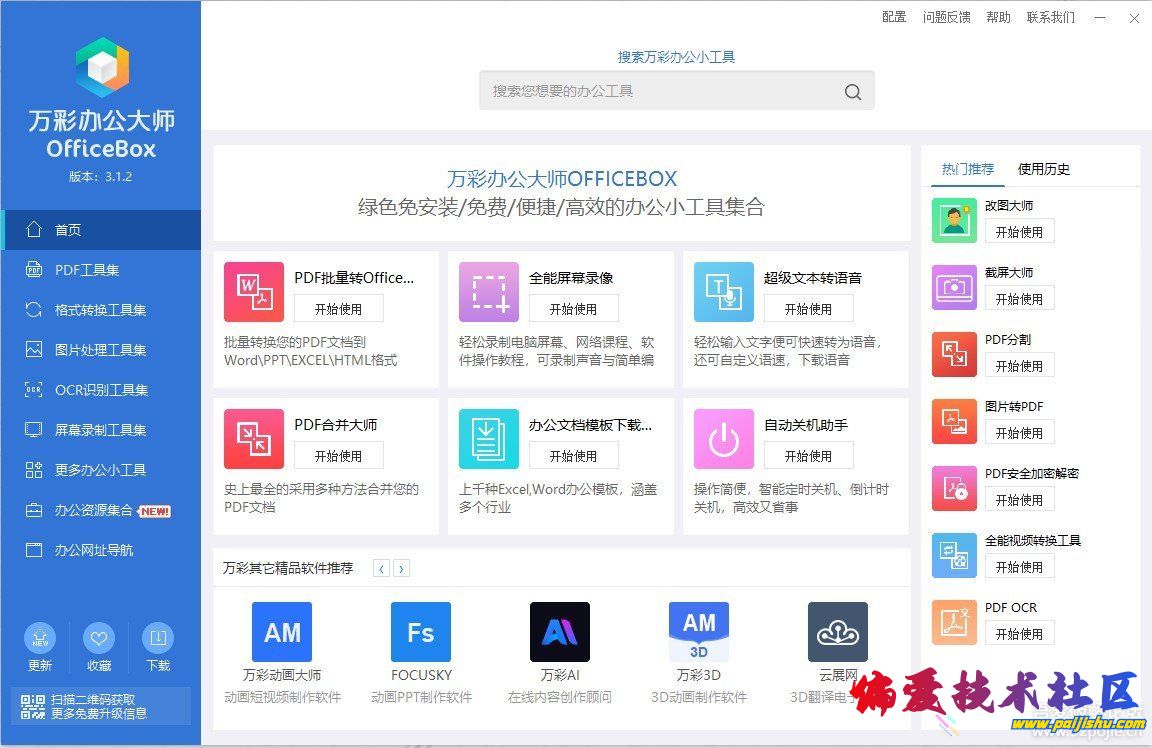Click the 改图大师 icon in recommendations

coord(954,220)
